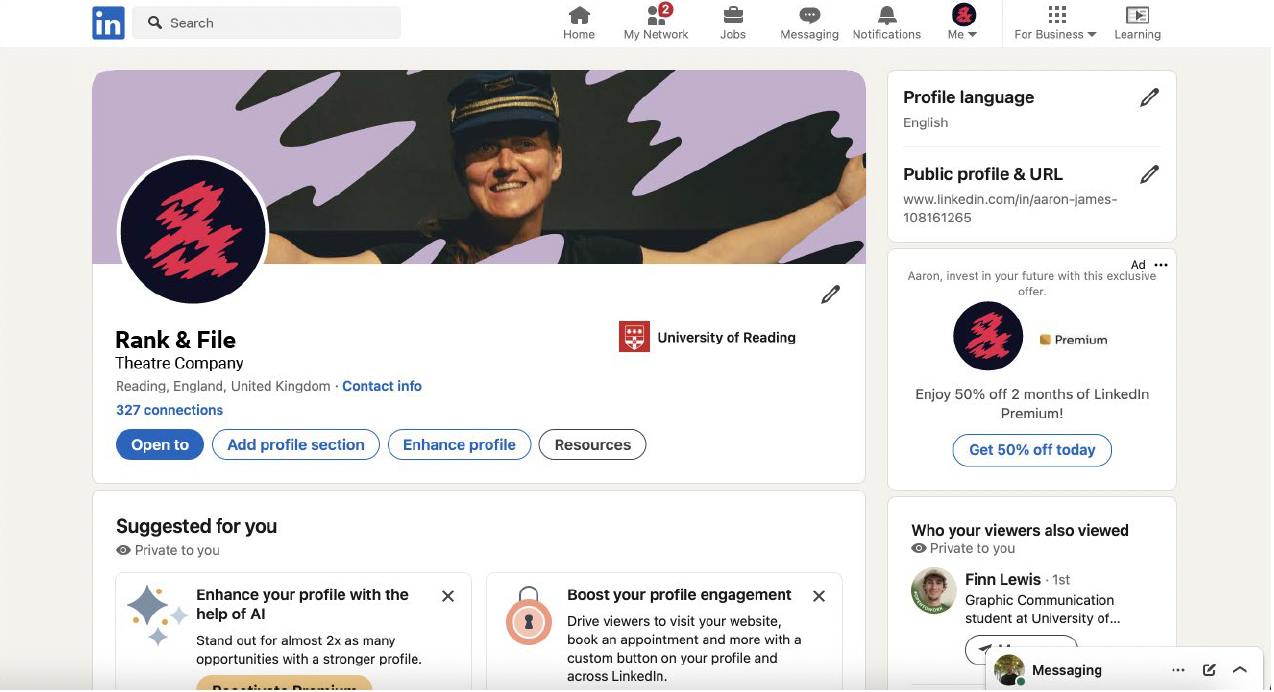Viewport: 1274px width, 692px height.
Task: View the Notifications bell
Action: (886, 23)
